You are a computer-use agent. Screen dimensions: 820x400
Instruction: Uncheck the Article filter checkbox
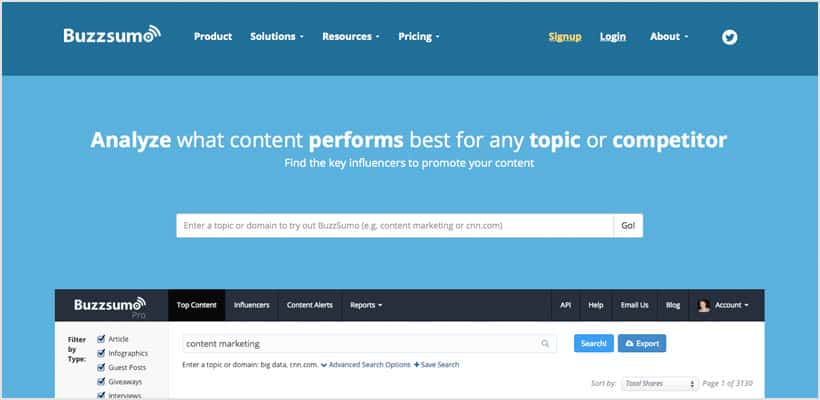point(101,339)
